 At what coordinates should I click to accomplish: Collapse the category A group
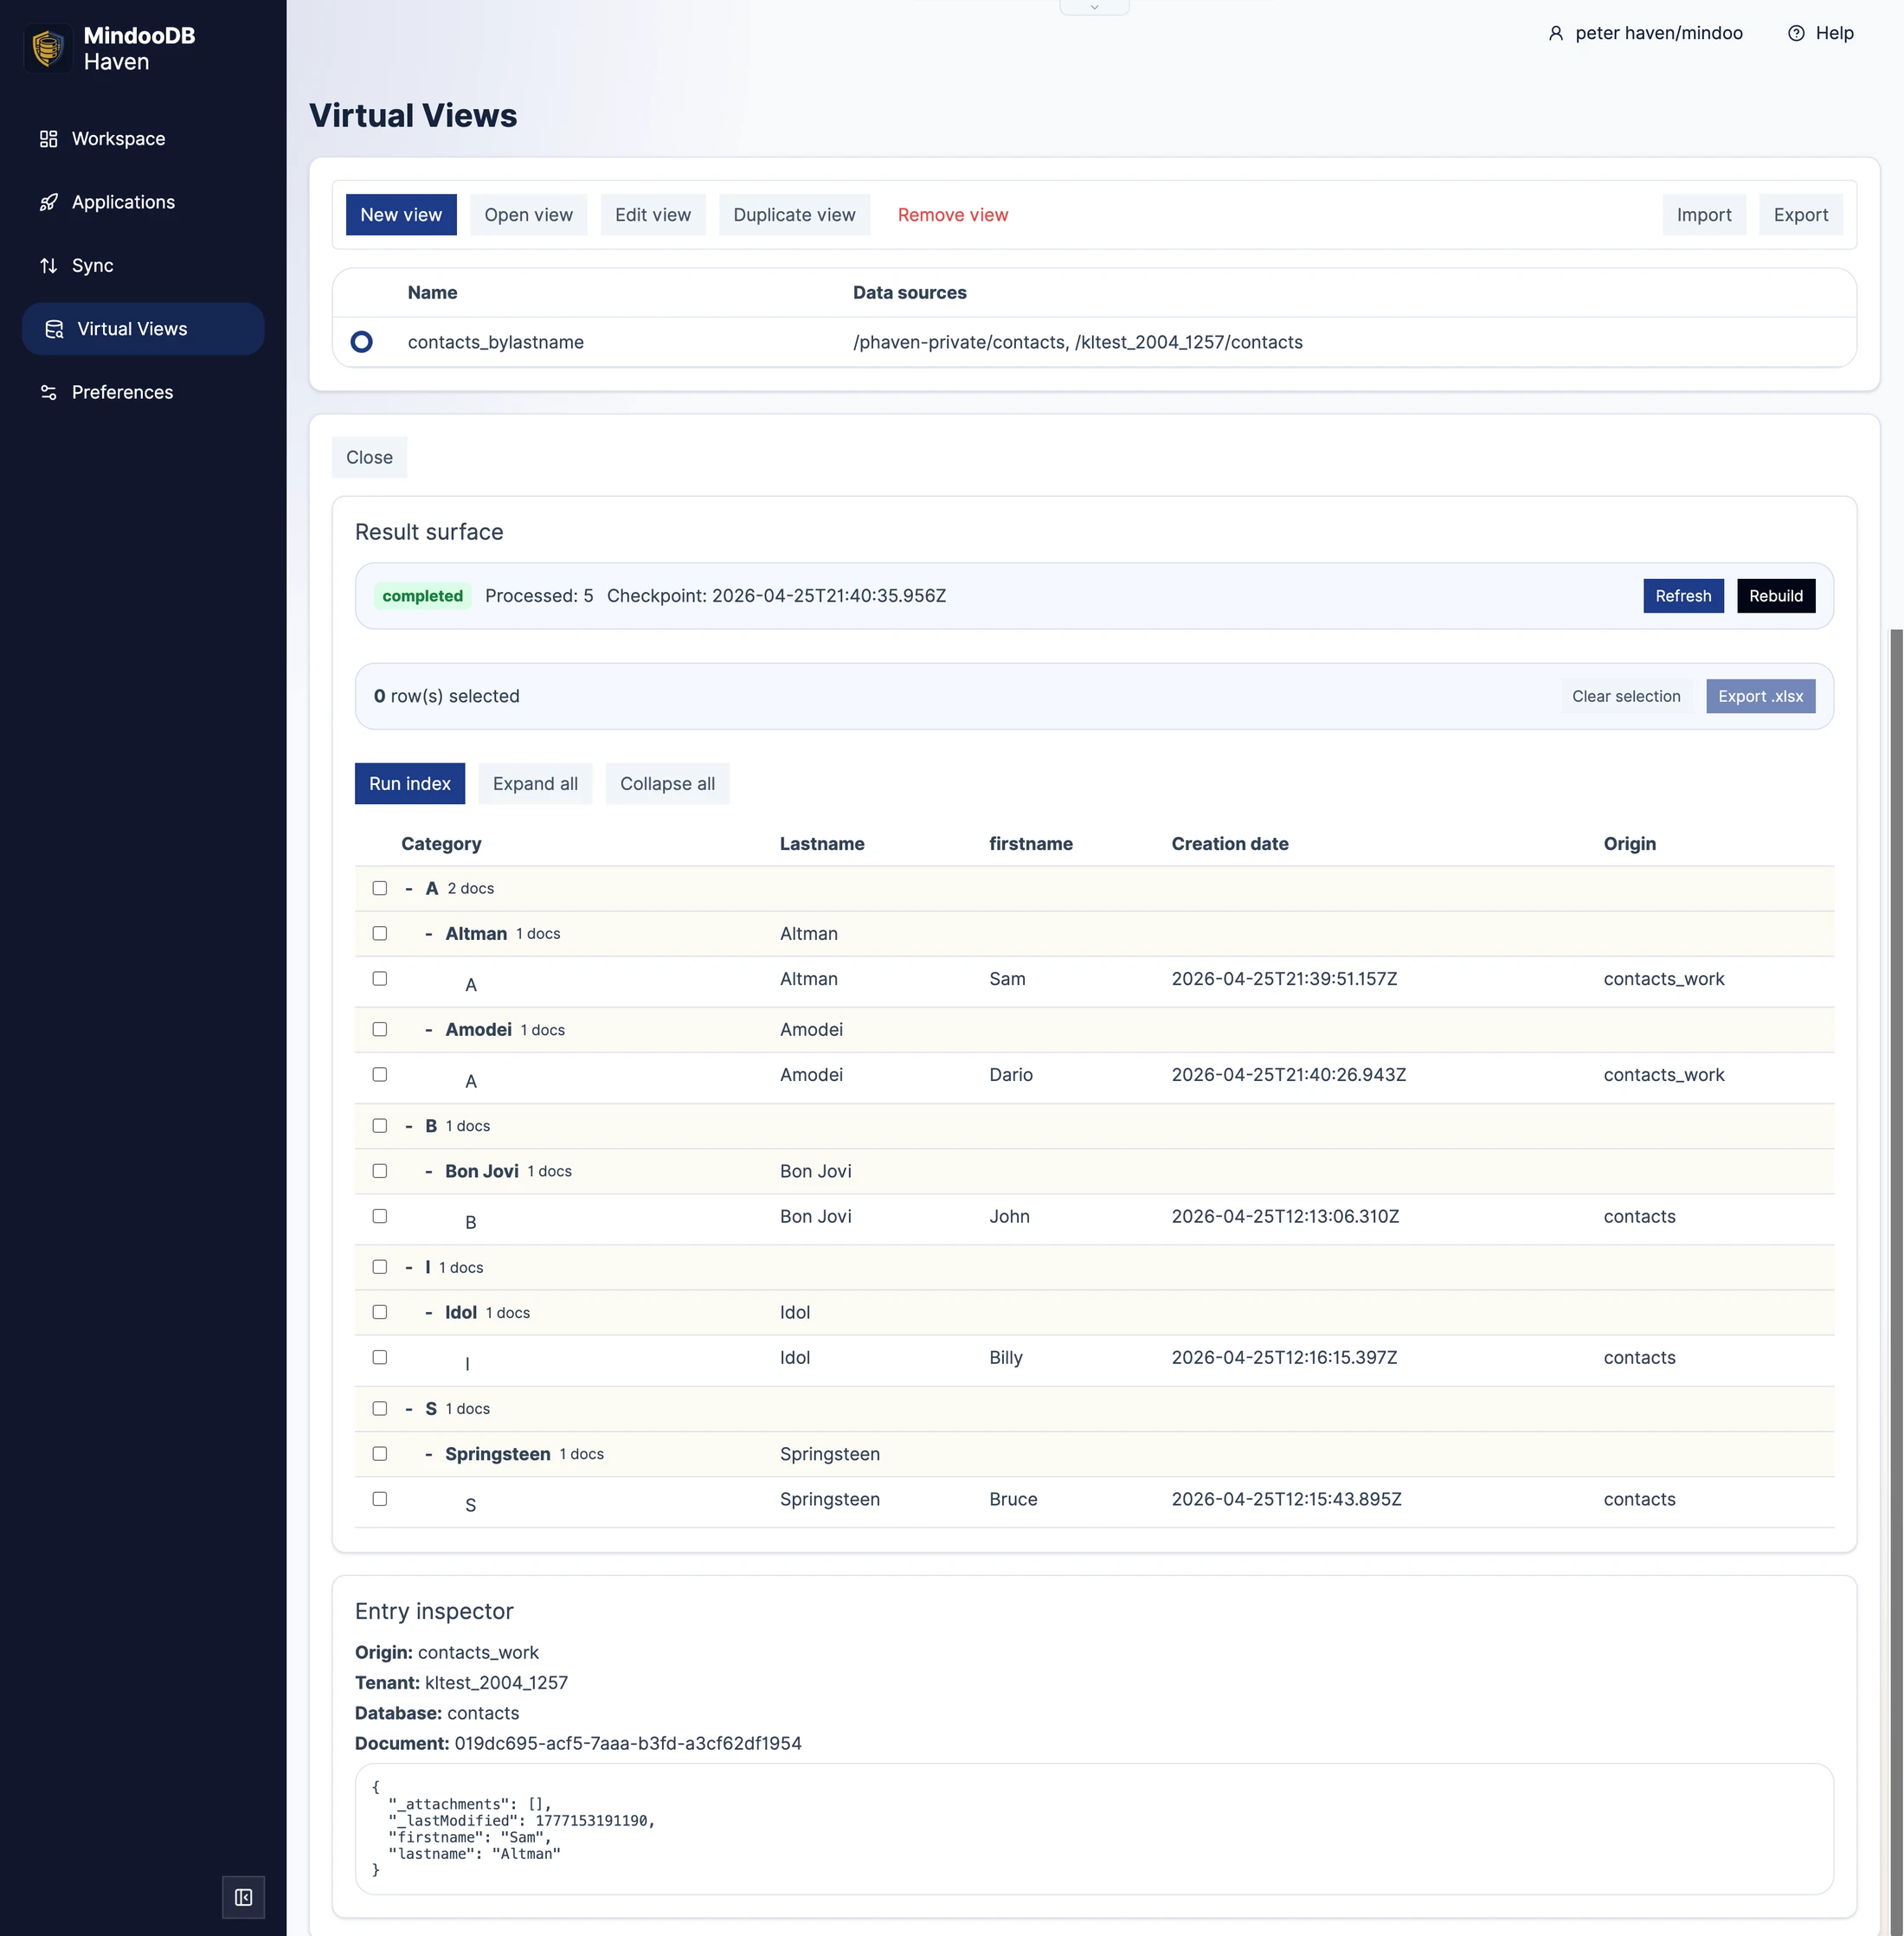(409, 888)
